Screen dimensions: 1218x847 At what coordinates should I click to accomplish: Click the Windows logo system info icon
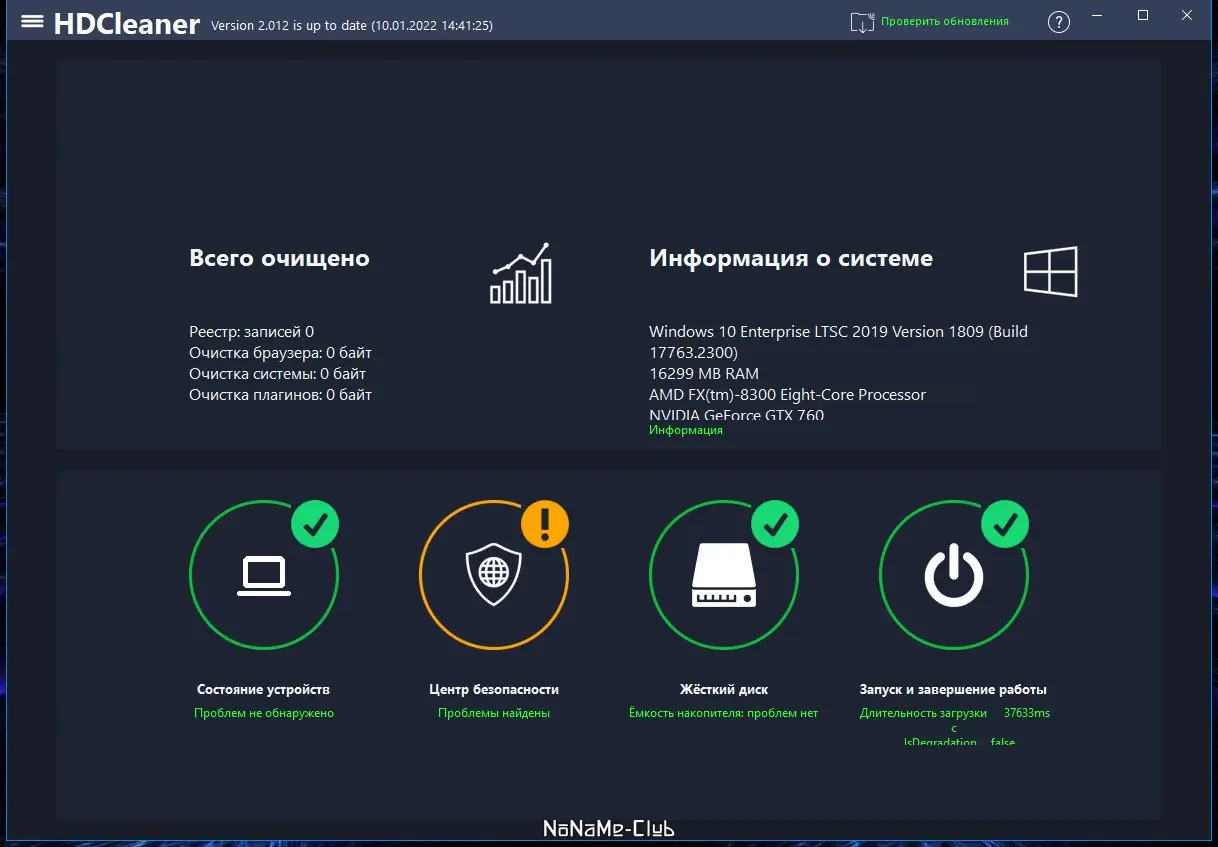pyautogui.click(x=1050, y=271)
